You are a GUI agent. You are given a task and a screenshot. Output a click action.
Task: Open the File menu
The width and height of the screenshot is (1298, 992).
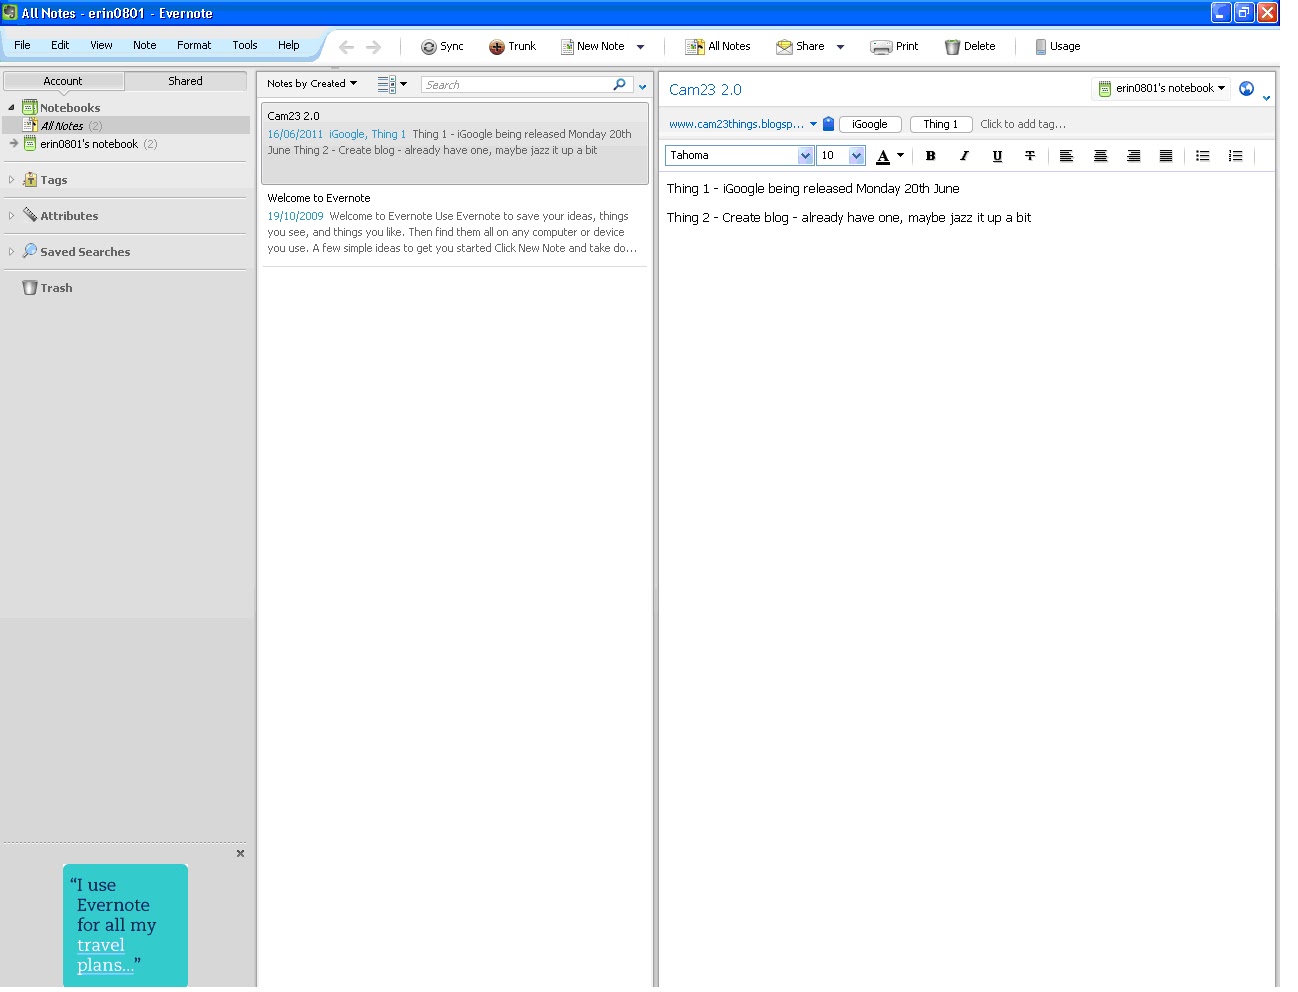[x=22, y=45]
